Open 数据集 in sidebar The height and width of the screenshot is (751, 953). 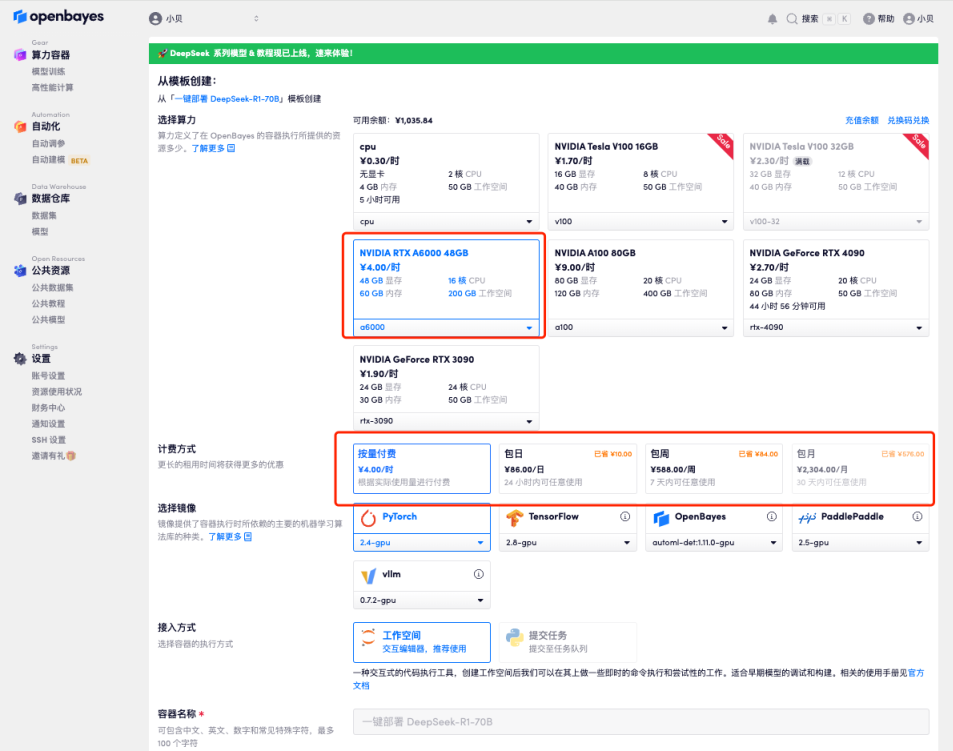[x=44, y=215]
